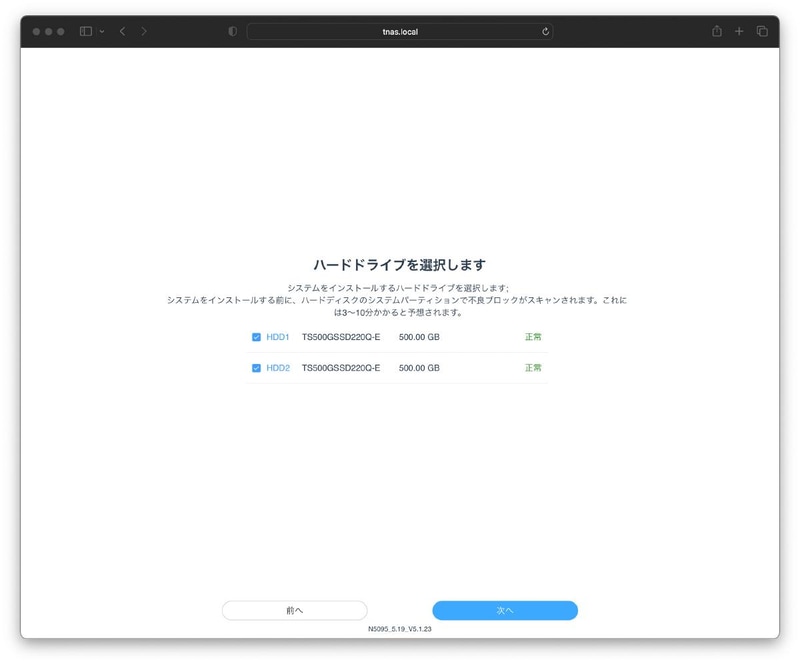Open the HDD2 drive link

[275, 368]
